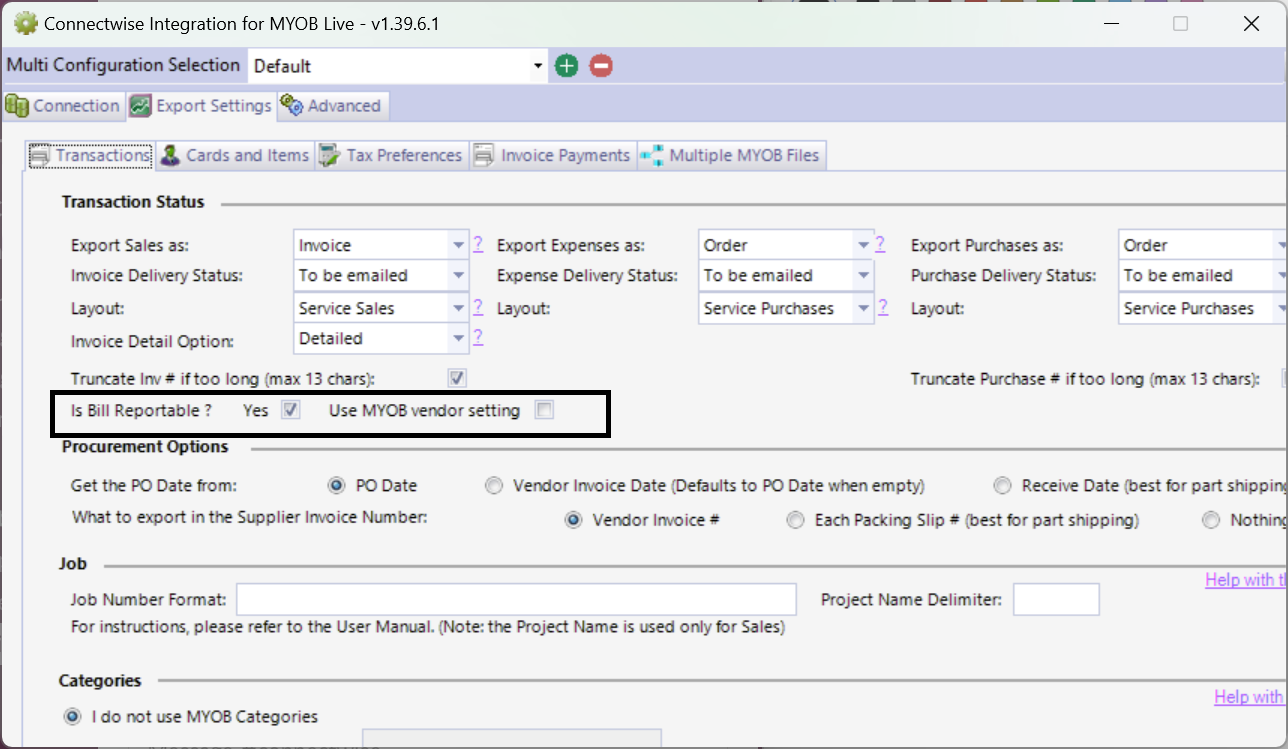Click the gear app icon in title bar

click(25, 23)
